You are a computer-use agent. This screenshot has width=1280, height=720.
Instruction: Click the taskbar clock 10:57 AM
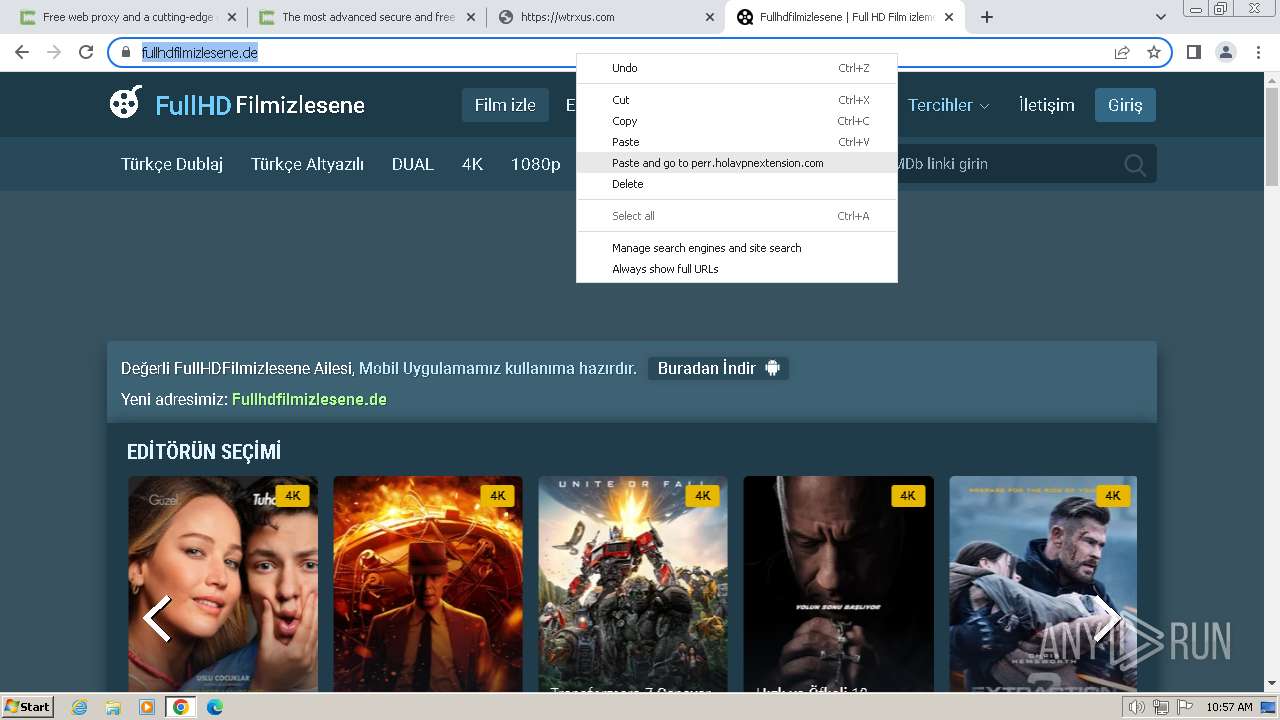click(x=1229, y=707)
